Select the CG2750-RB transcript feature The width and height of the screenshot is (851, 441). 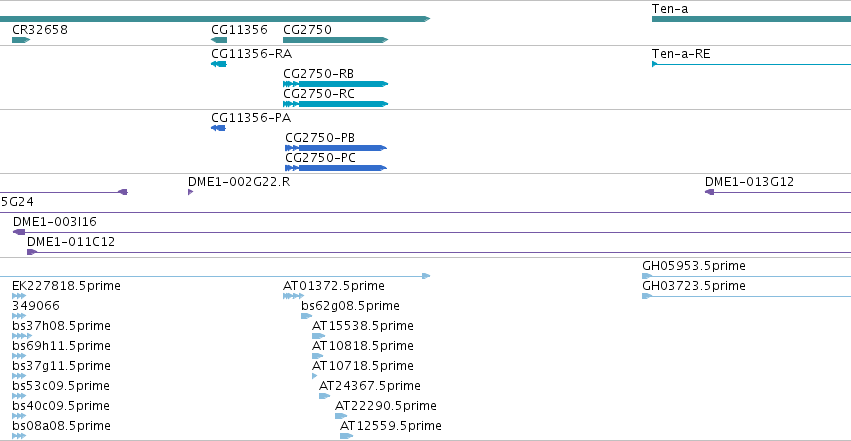pyautogui.click(x=335, y=84)
